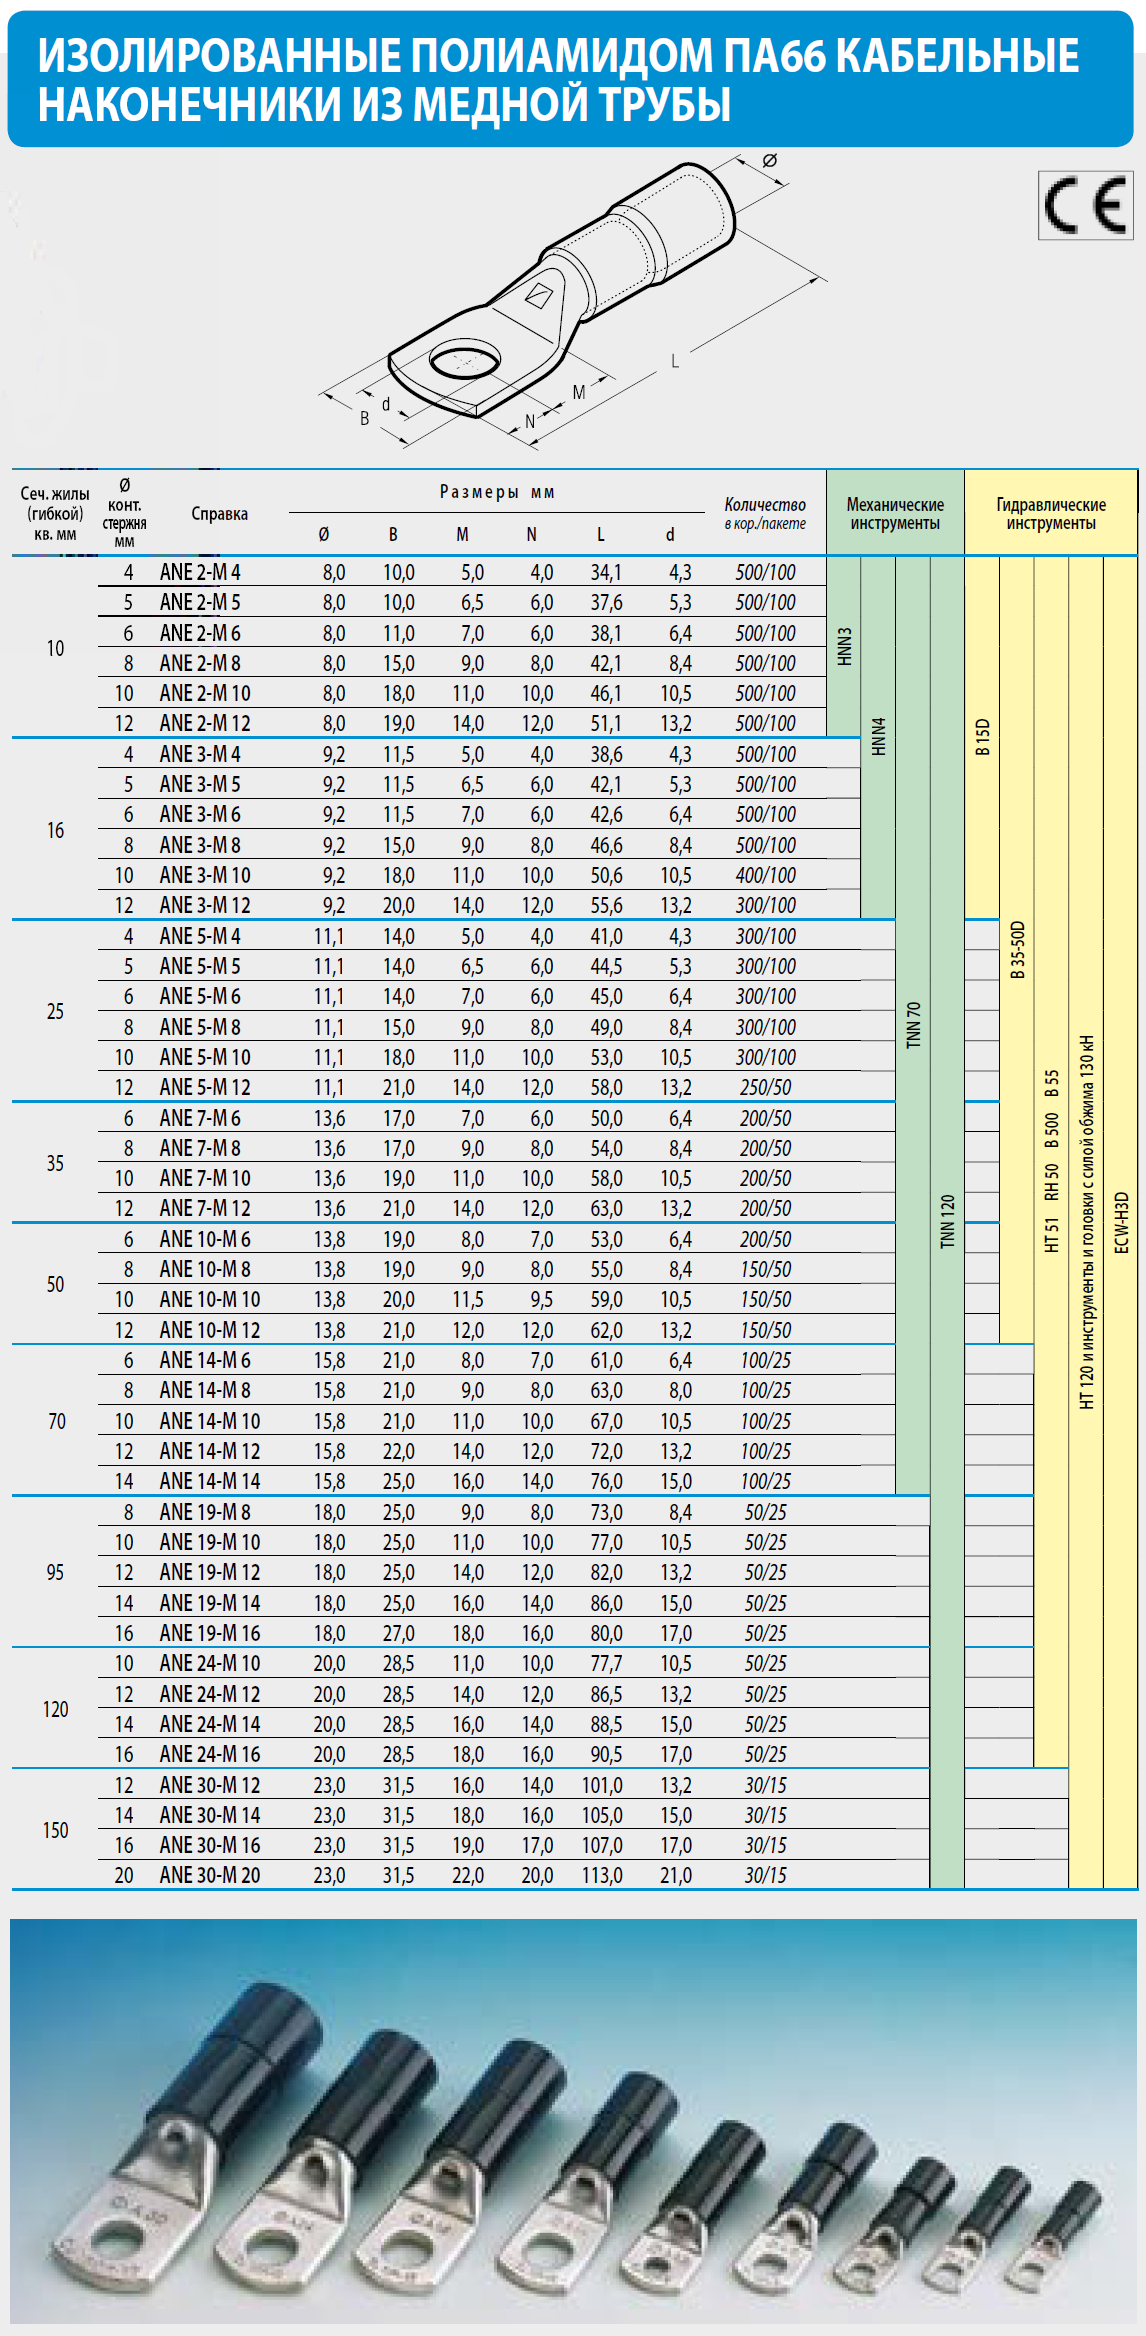Viewport: 1146px width, 2336px height.
Task: Click the '80,0' length in ANE 19-M 16 row
Action: click(x=606, y=1633)
